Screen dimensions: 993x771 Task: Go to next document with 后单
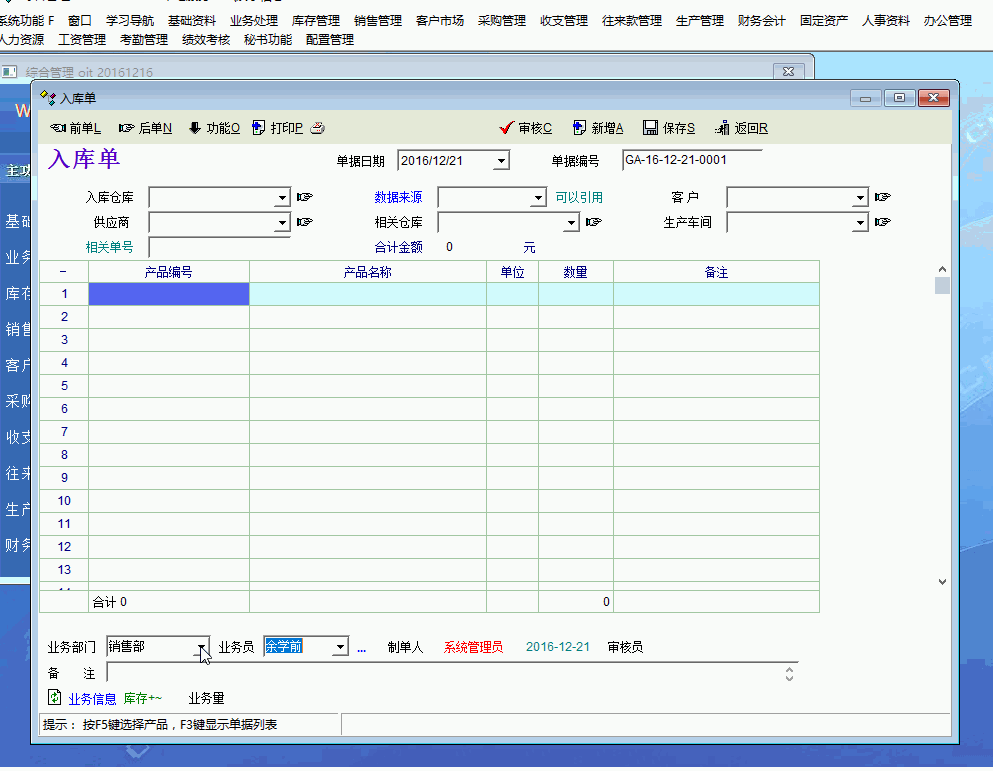click(145, 128)
